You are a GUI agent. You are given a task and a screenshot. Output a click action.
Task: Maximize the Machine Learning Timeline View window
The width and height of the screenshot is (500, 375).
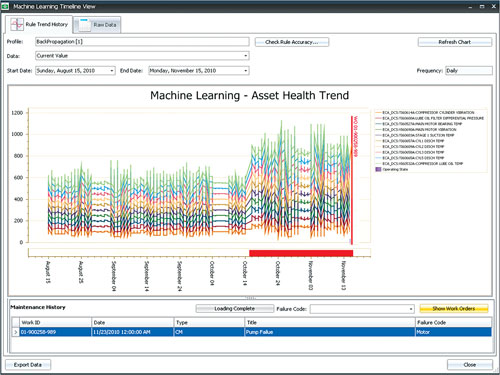click(x=482, y=6)
